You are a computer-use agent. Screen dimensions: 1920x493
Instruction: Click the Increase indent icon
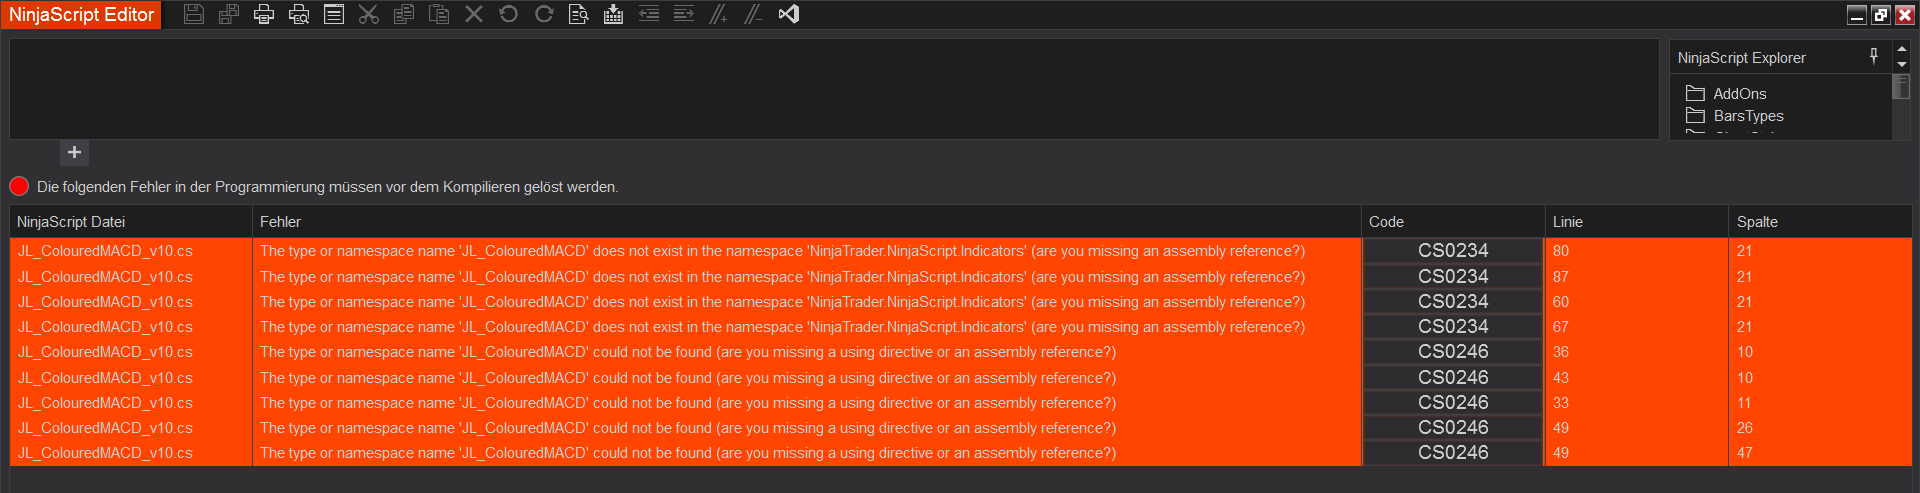pyautogui.click(x=684, y=14)
